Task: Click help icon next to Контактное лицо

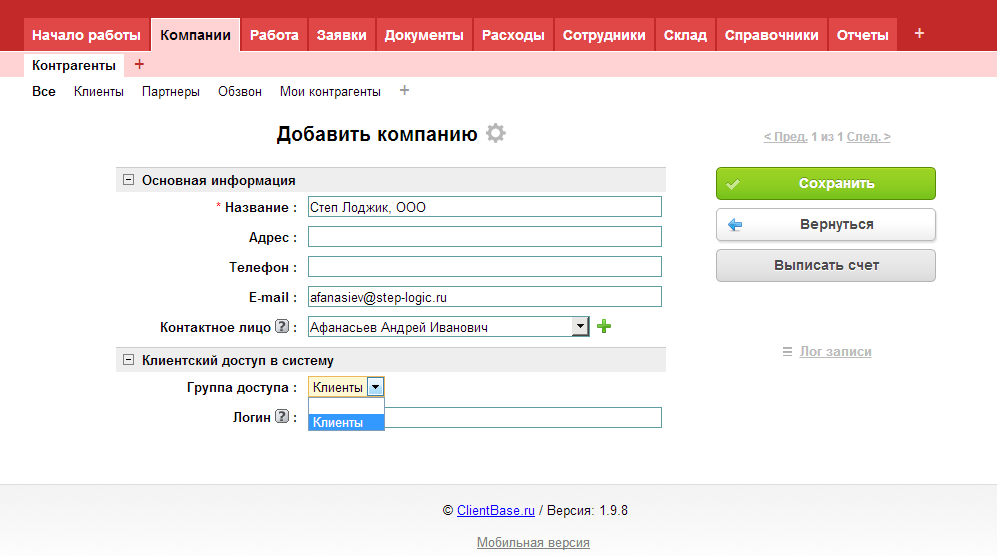Action: [x=282, y=327]
